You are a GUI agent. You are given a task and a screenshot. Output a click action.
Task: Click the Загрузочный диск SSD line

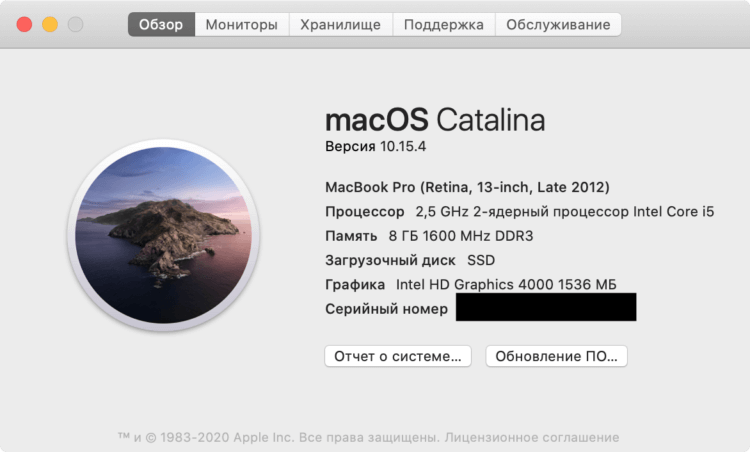(x=410, y=260)
